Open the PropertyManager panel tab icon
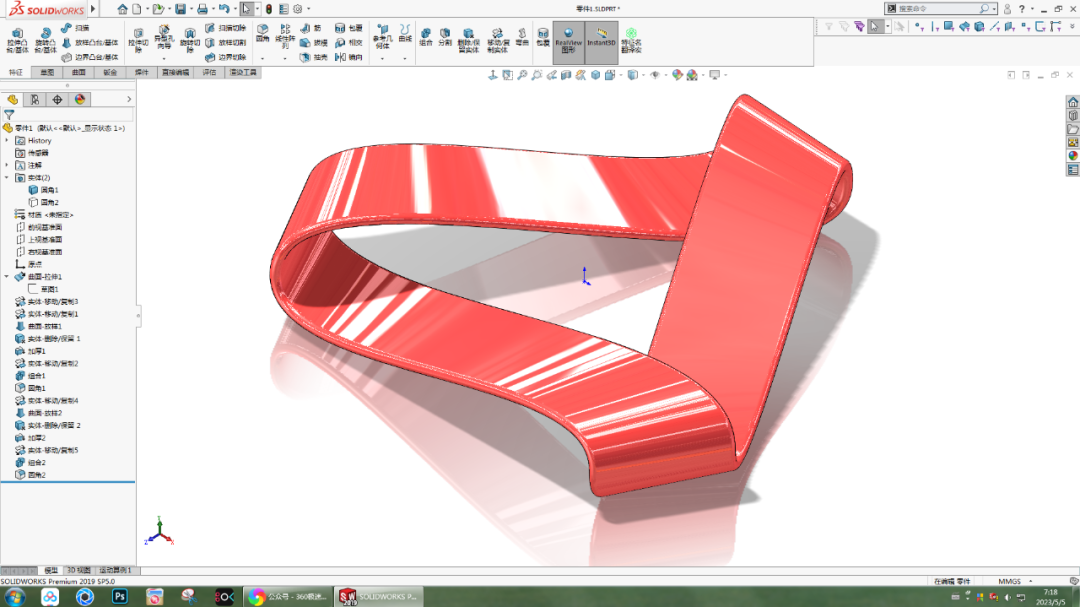1080x607 pixels. coord(35,99)
